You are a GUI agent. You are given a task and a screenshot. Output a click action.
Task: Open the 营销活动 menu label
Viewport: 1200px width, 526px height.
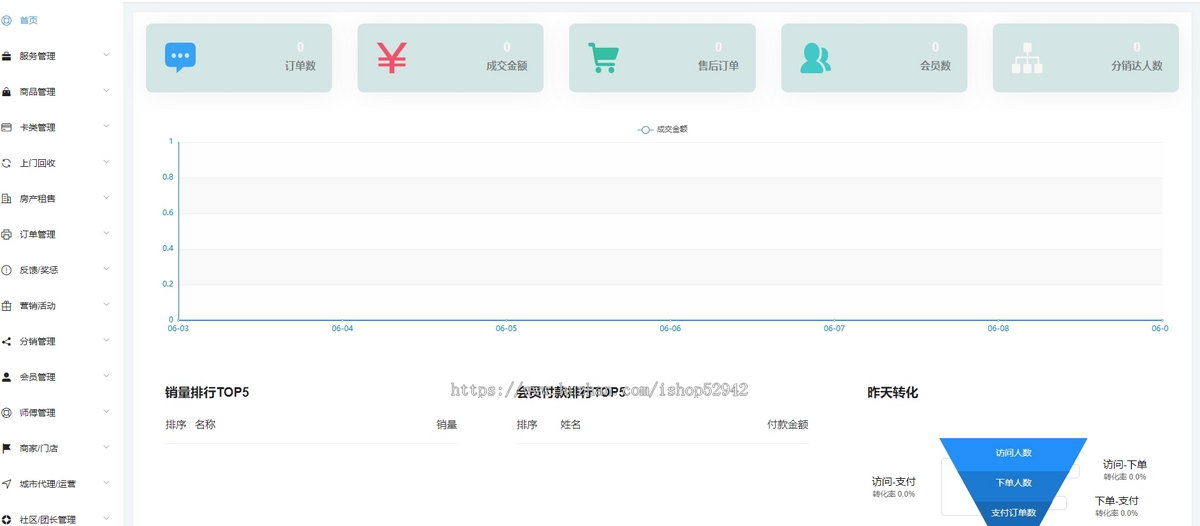click(x=38, y=306)
